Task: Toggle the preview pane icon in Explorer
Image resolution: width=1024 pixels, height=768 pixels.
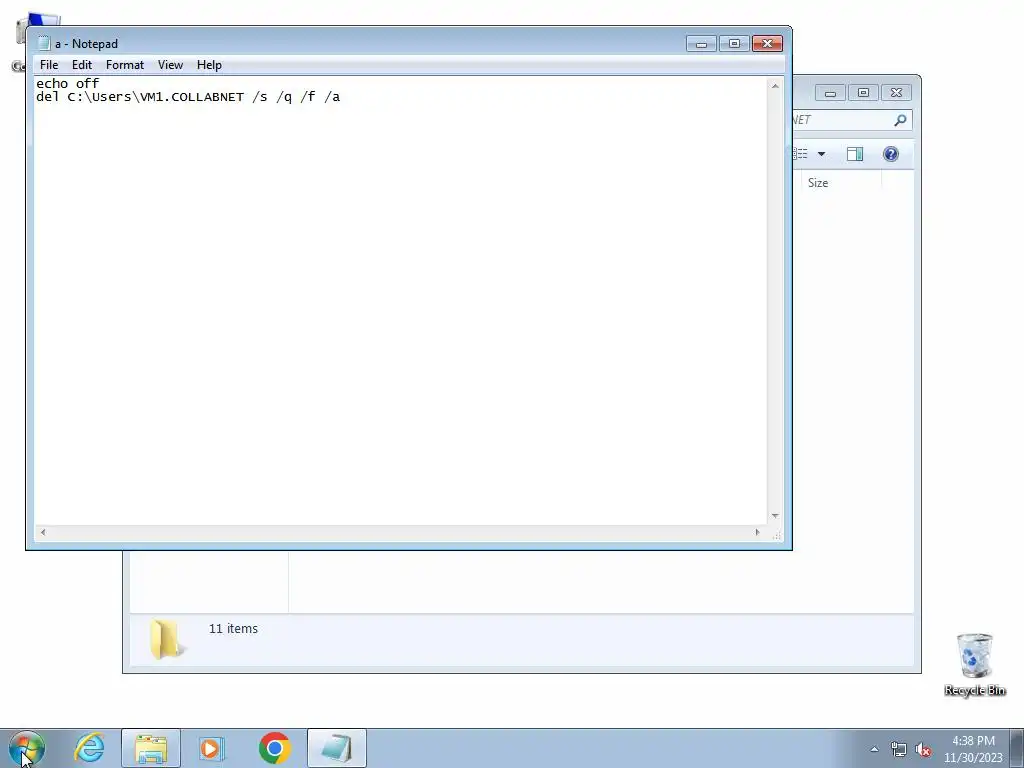Action: click(x=855, y=154)
